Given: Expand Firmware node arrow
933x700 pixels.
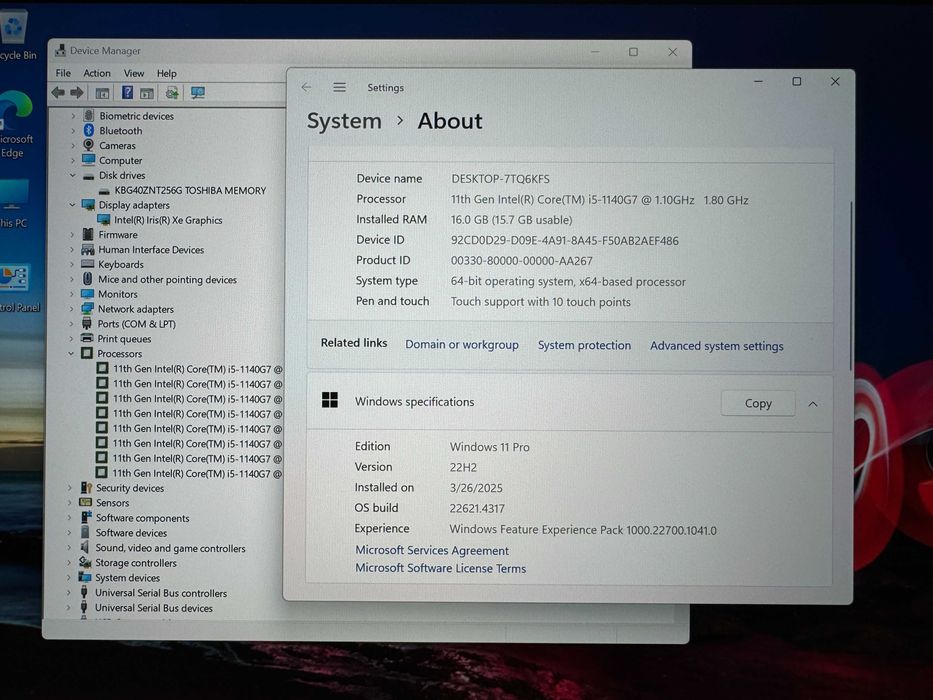Looking at the screenshot, I should coord(73,235).
